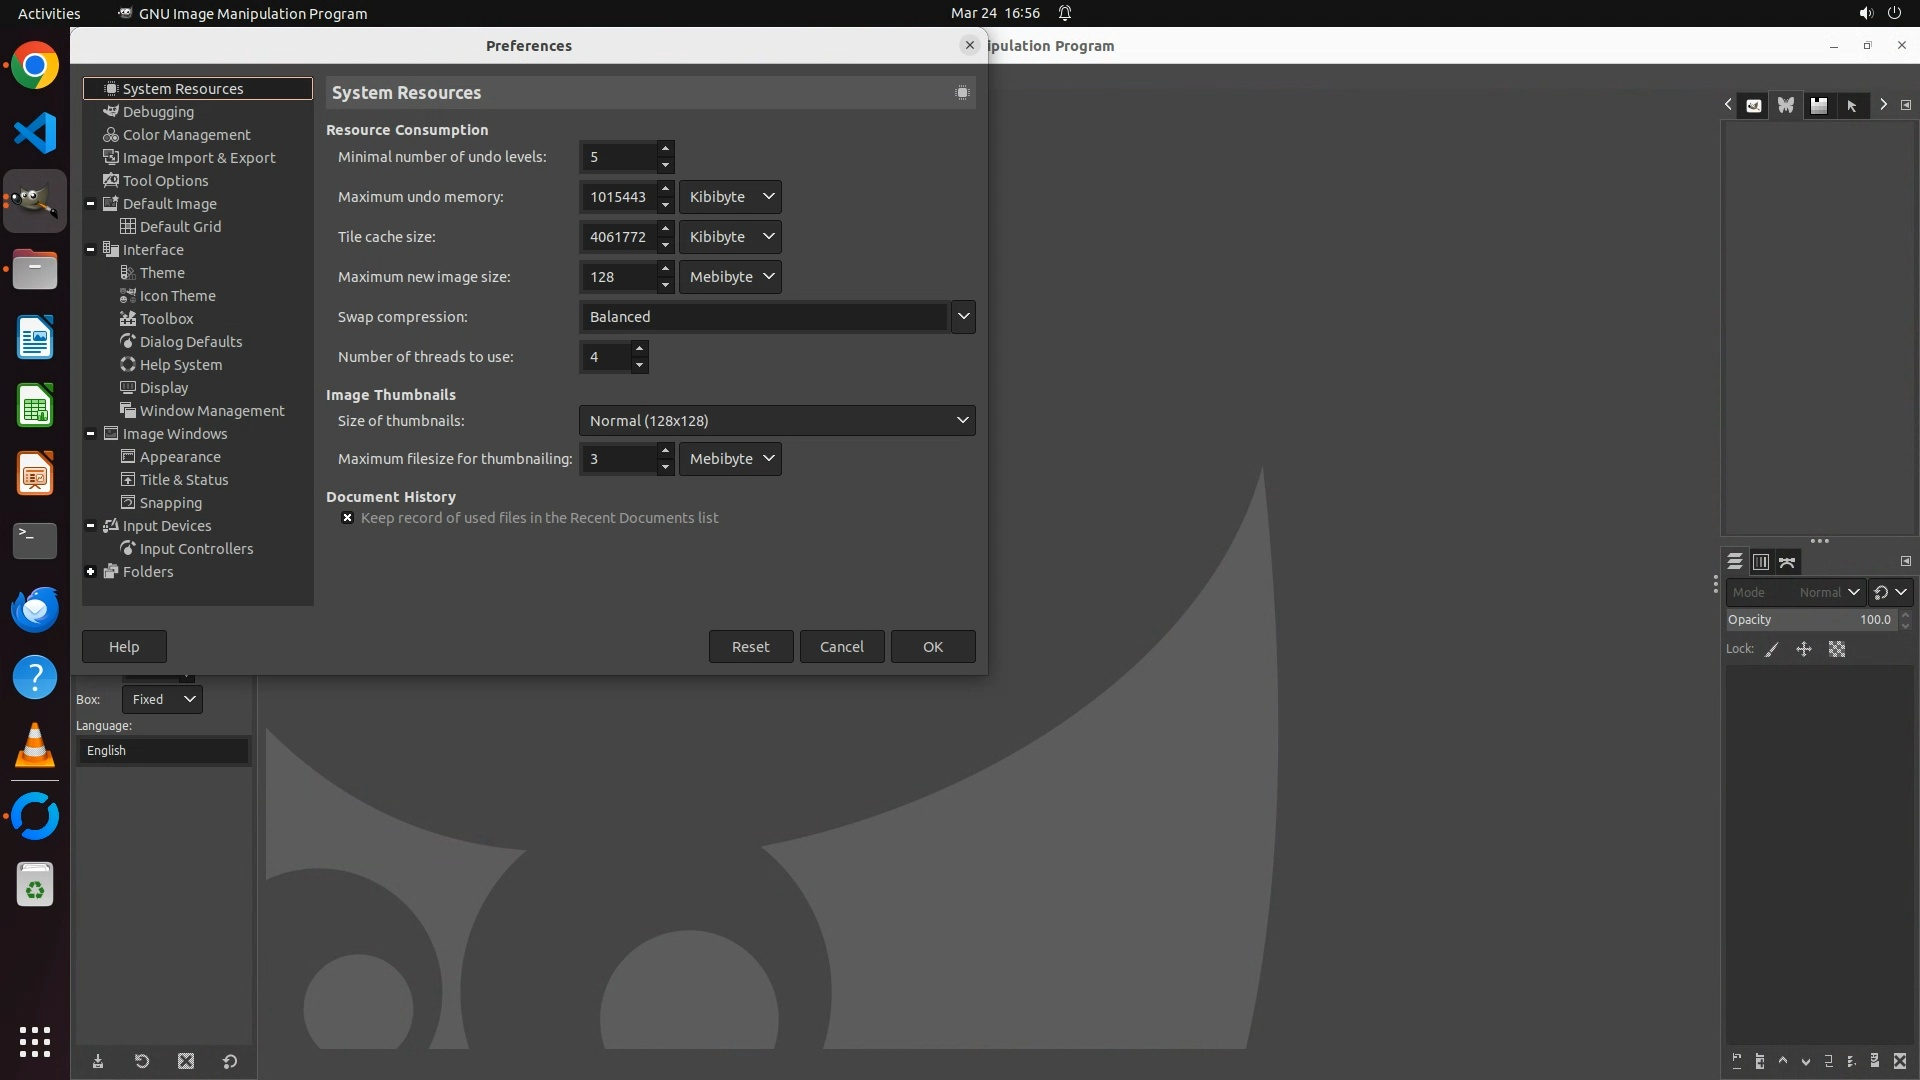1920x1080 pixels.
Task: Open the Swap compression dropdown
Action: tap(776, 317)
